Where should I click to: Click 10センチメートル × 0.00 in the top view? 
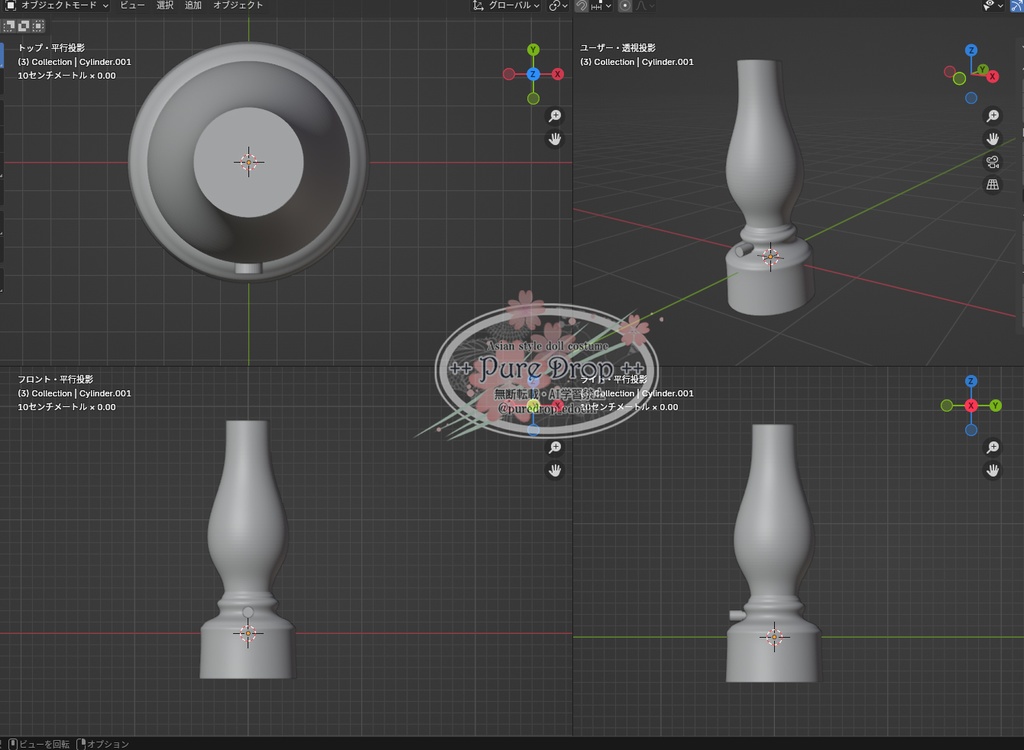(x=67, y=76)
